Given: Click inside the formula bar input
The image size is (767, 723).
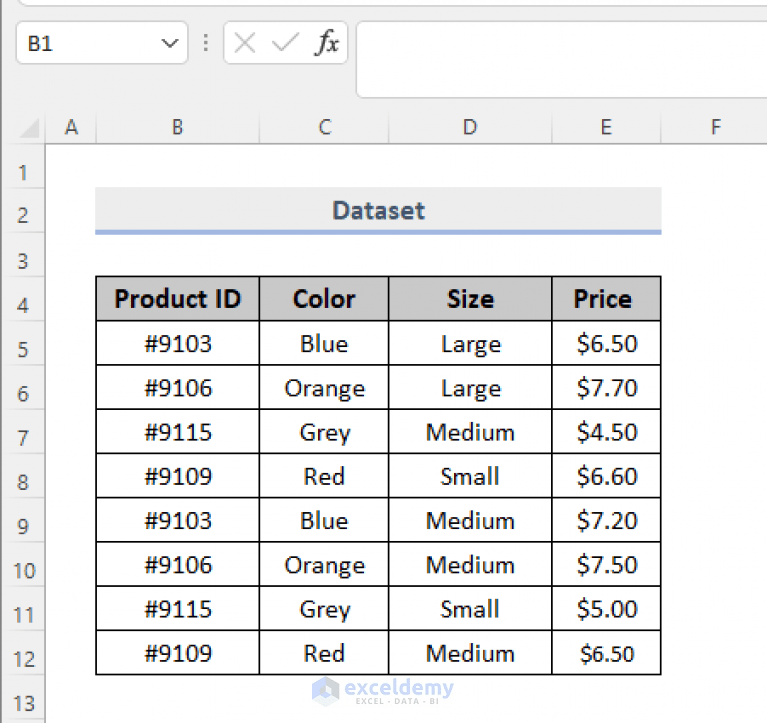Looking at the screenshot, I should [x=562, y=59].
